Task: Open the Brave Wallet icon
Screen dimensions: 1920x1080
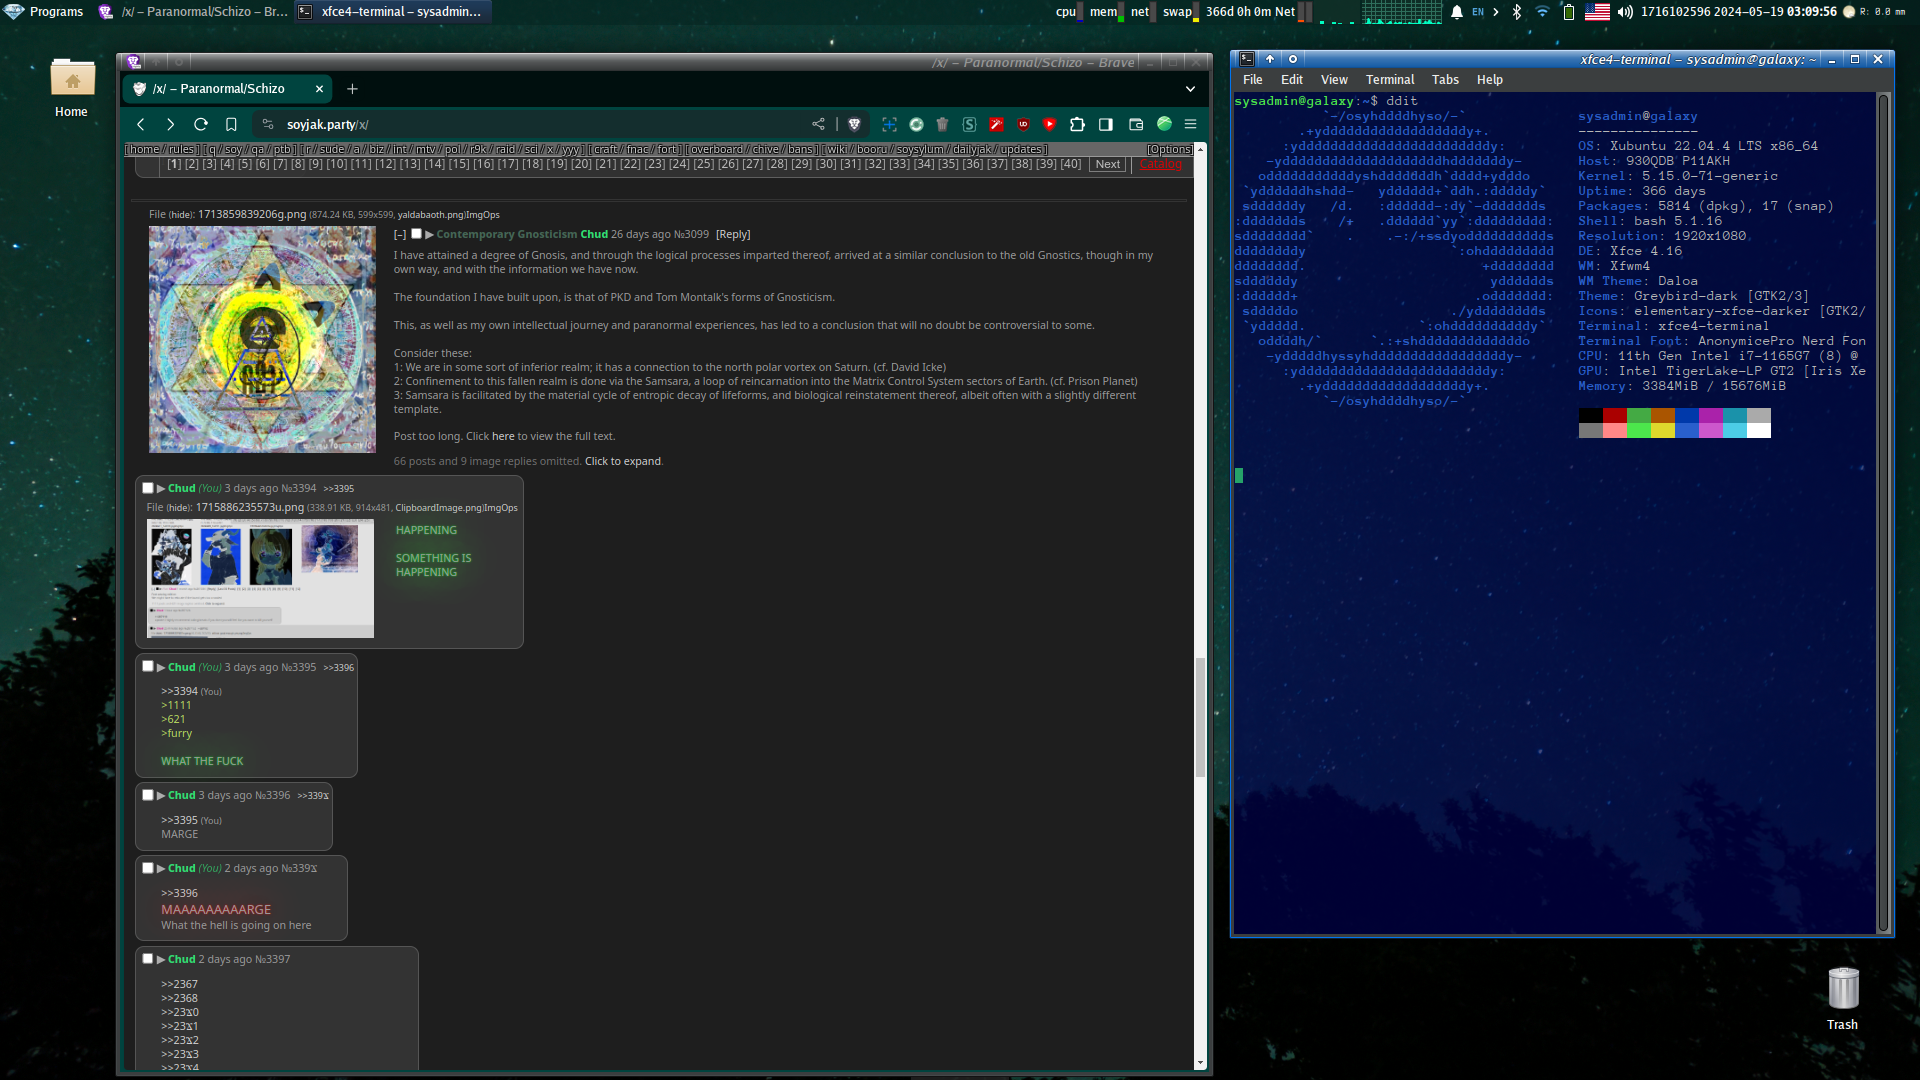Action: coord(1136,124)
